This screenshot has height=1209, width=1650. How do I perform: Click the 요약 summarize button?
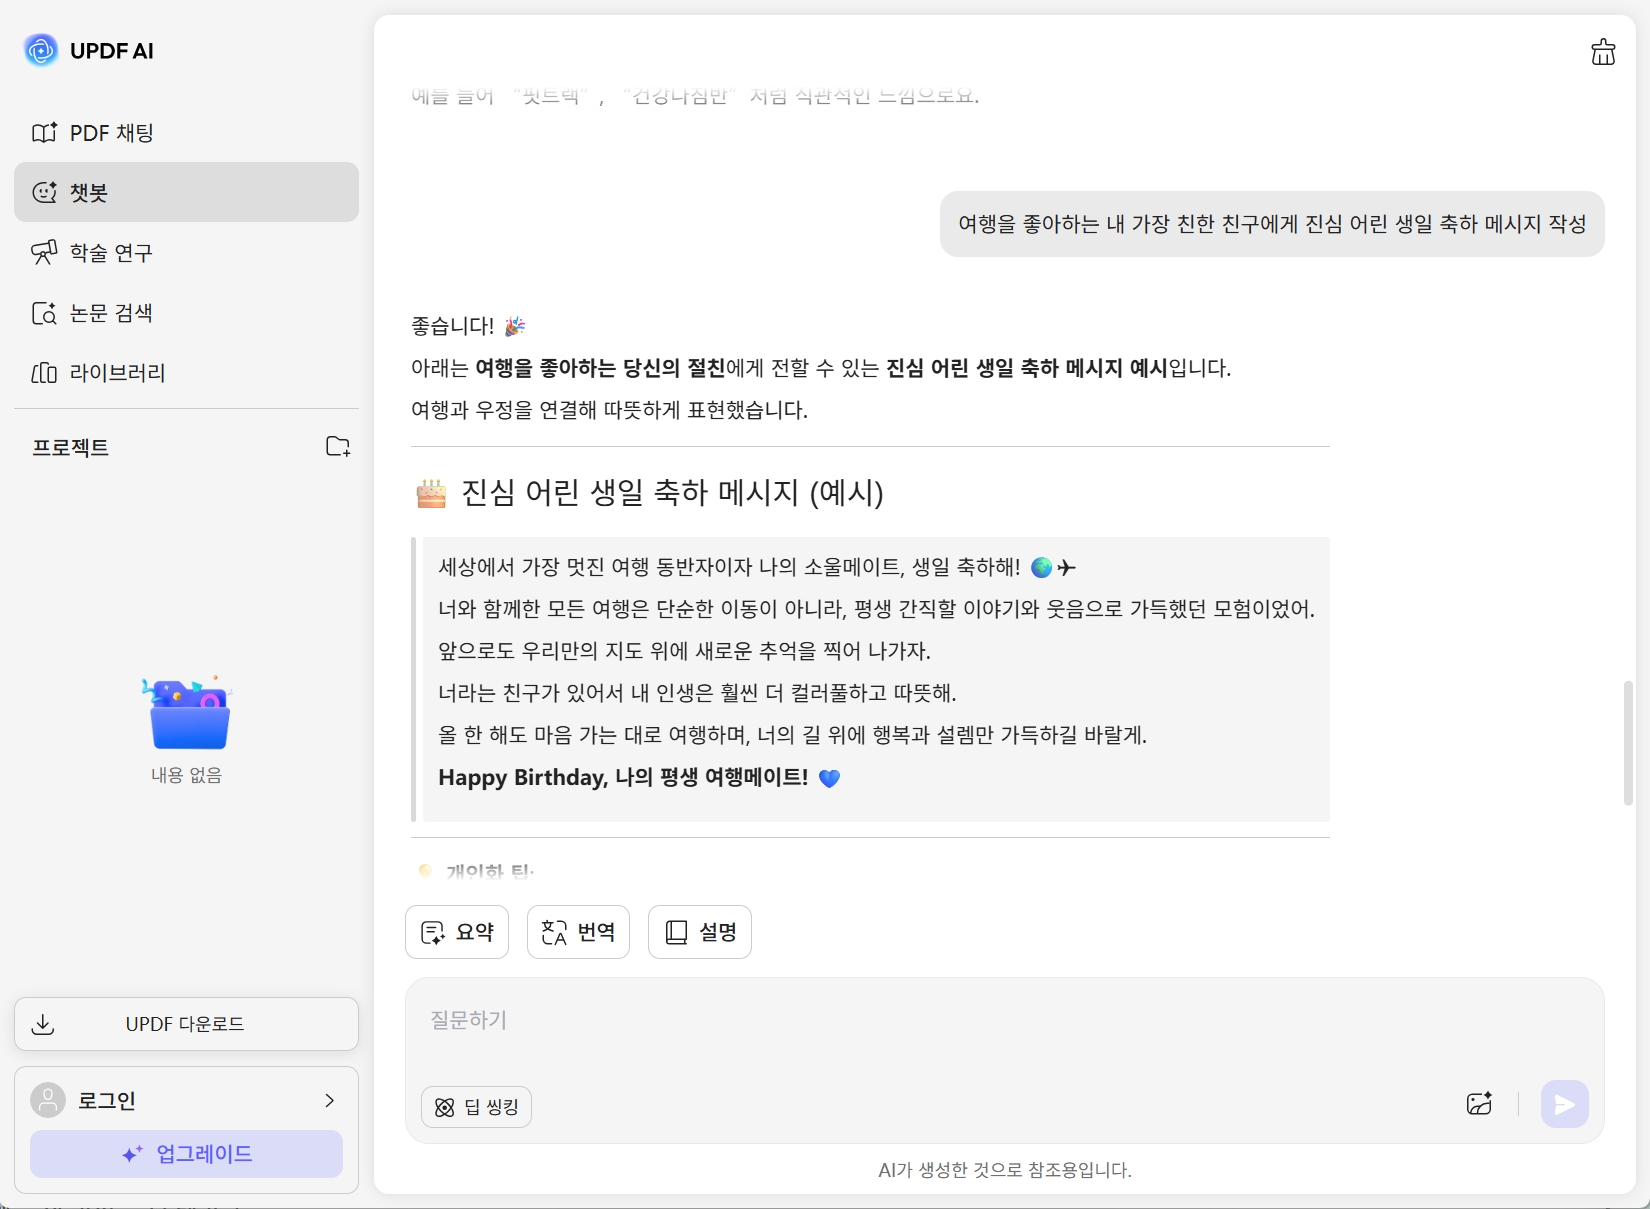coord(457,932)
